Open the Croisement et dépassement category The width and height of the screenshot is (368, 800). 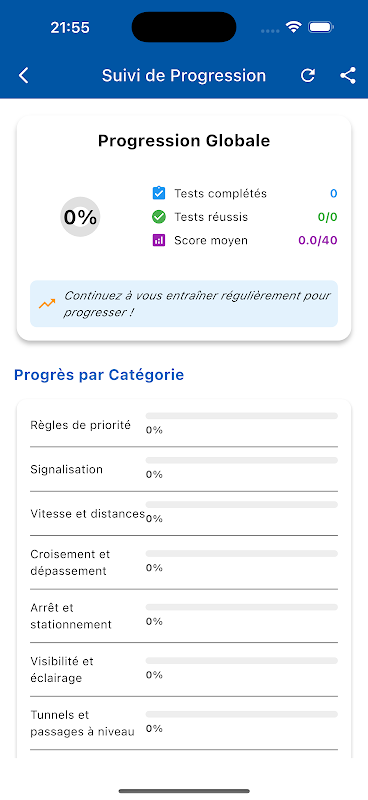tap(184, 562)
